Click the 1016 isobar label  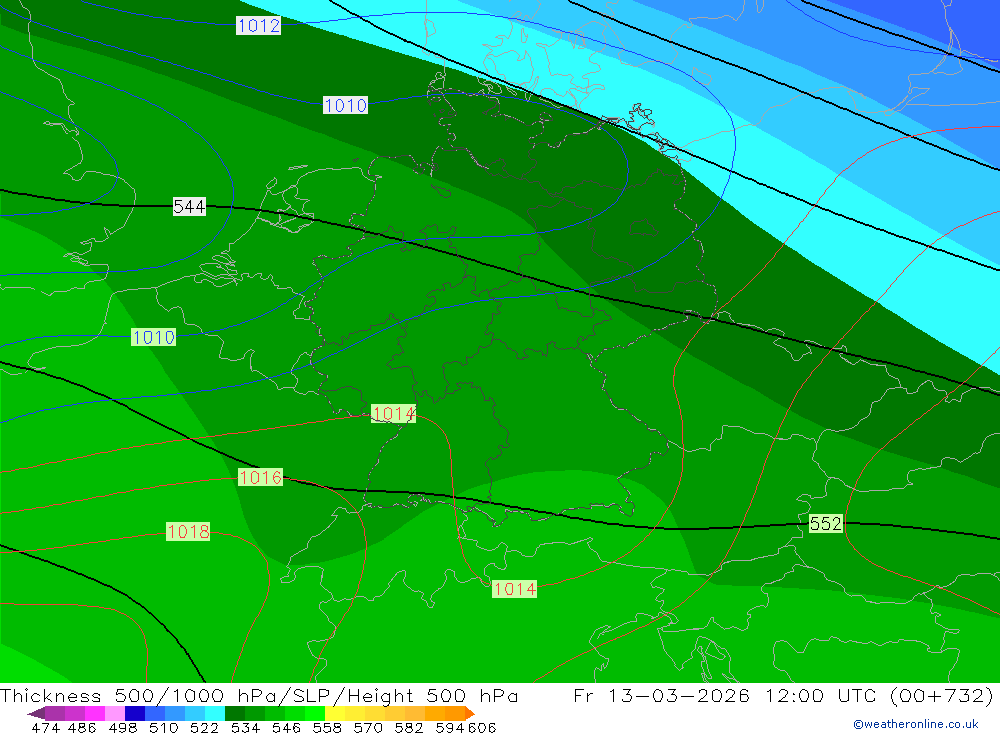pyautogui.click(x=260, y=477)
